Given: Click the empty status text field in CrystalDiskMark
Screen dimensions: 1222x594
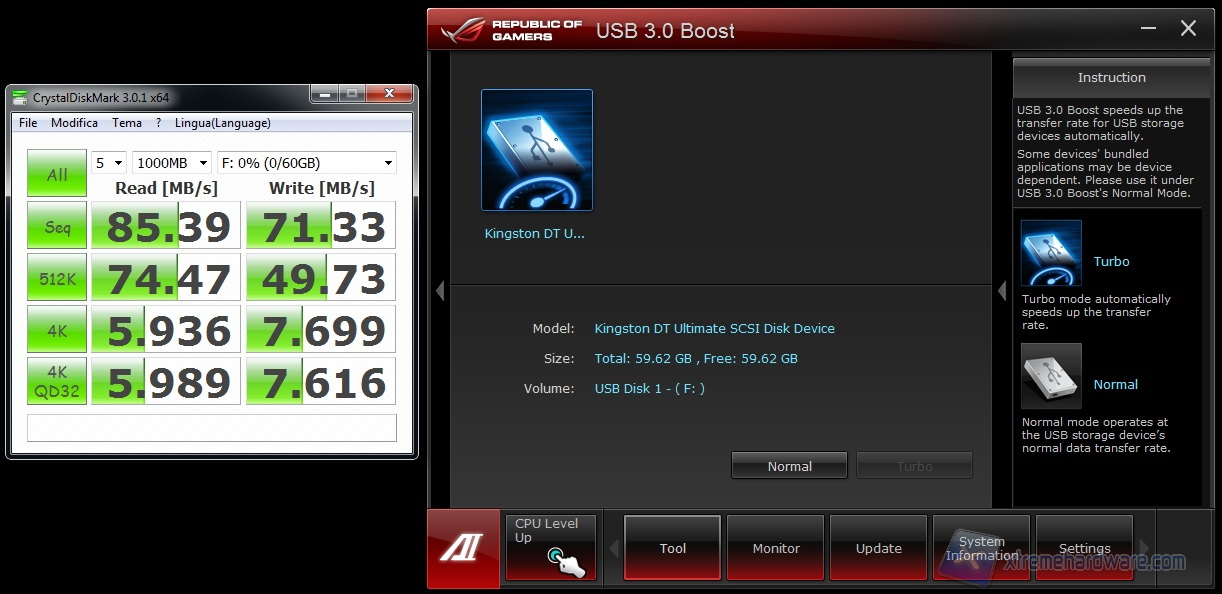Looking at the screenshot, I should pos(211,428).
